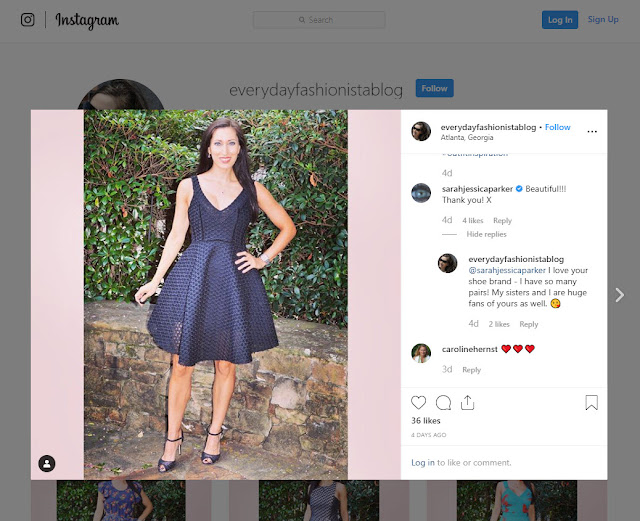The width and height of the screenshot is (640, 521).
Task: Go to next post with right chevron
Action: coord(620,295)
